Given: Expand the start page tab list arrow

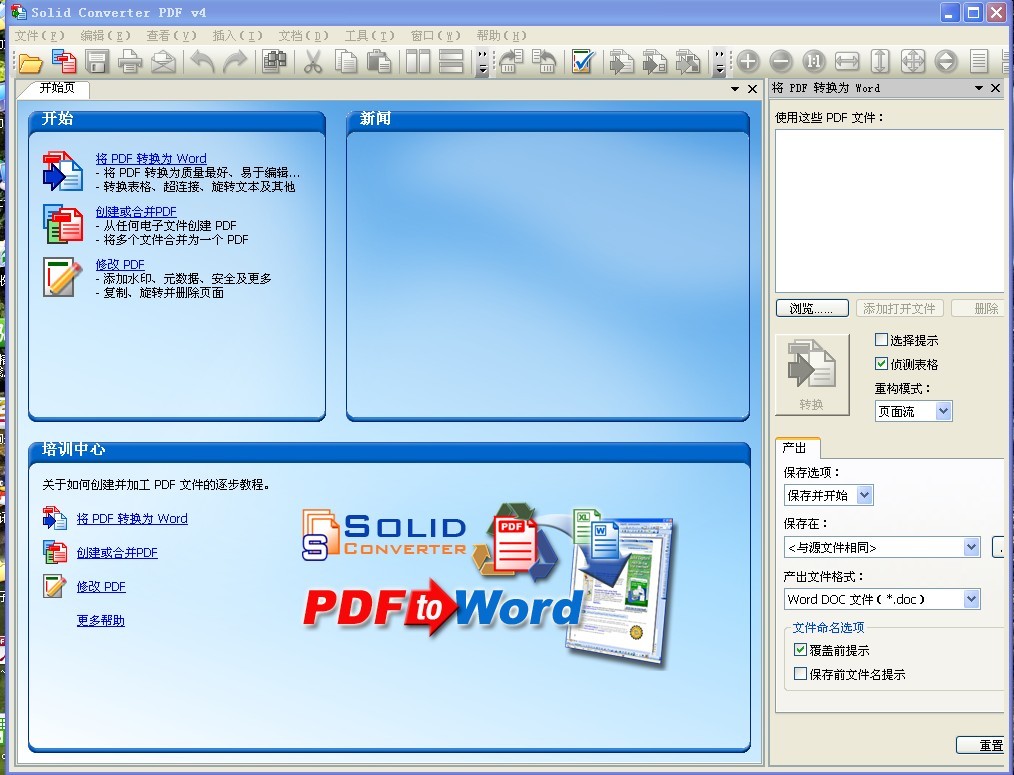Looking at the screenshot, I should 735,89.
